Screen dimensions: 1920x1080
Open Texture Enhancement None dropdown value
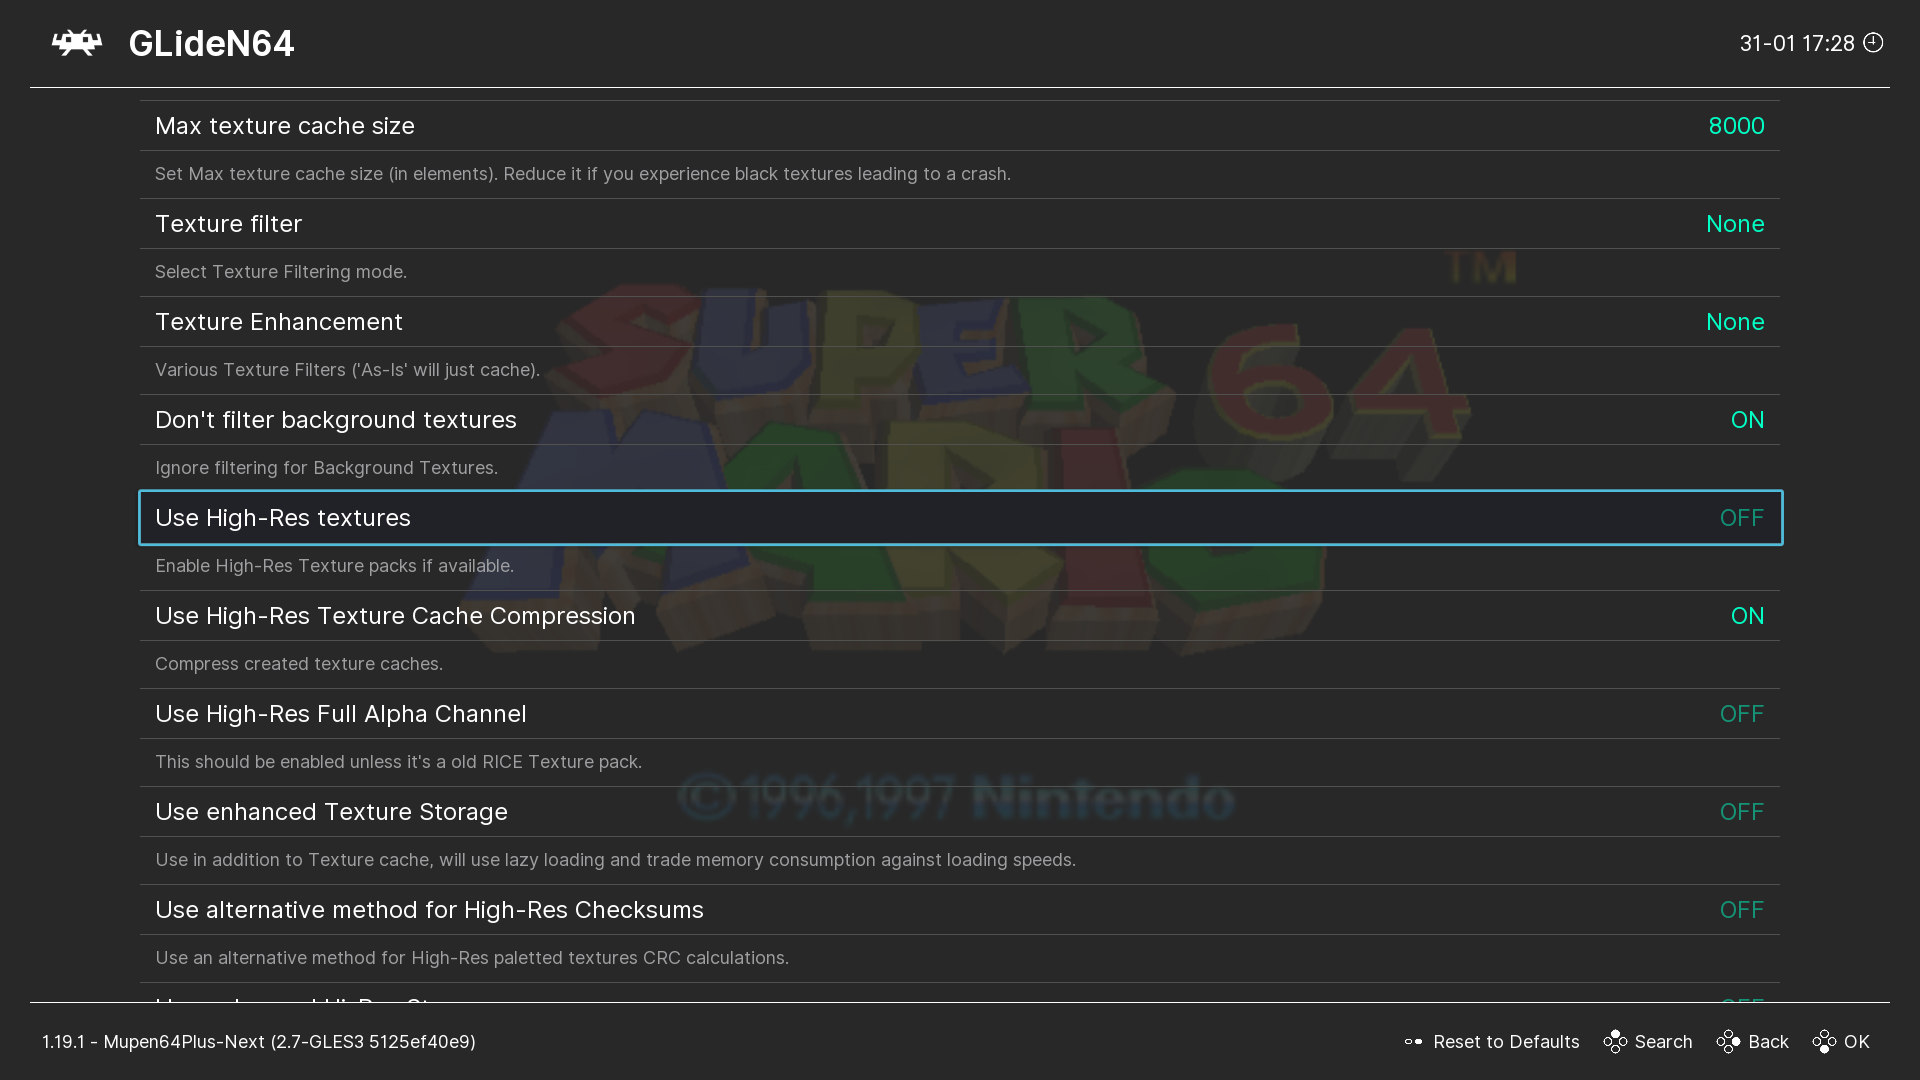tap(1735, 322)
